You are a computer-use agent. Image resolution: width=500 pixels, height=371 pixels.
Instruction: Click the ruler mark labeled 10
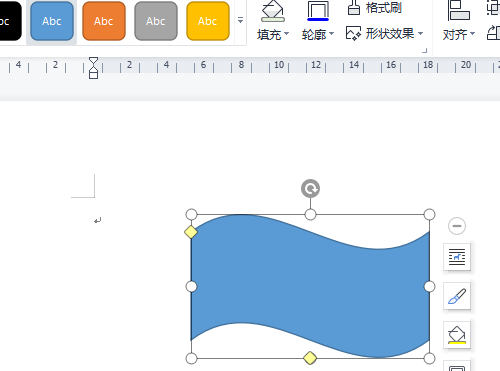pos(279,65)
